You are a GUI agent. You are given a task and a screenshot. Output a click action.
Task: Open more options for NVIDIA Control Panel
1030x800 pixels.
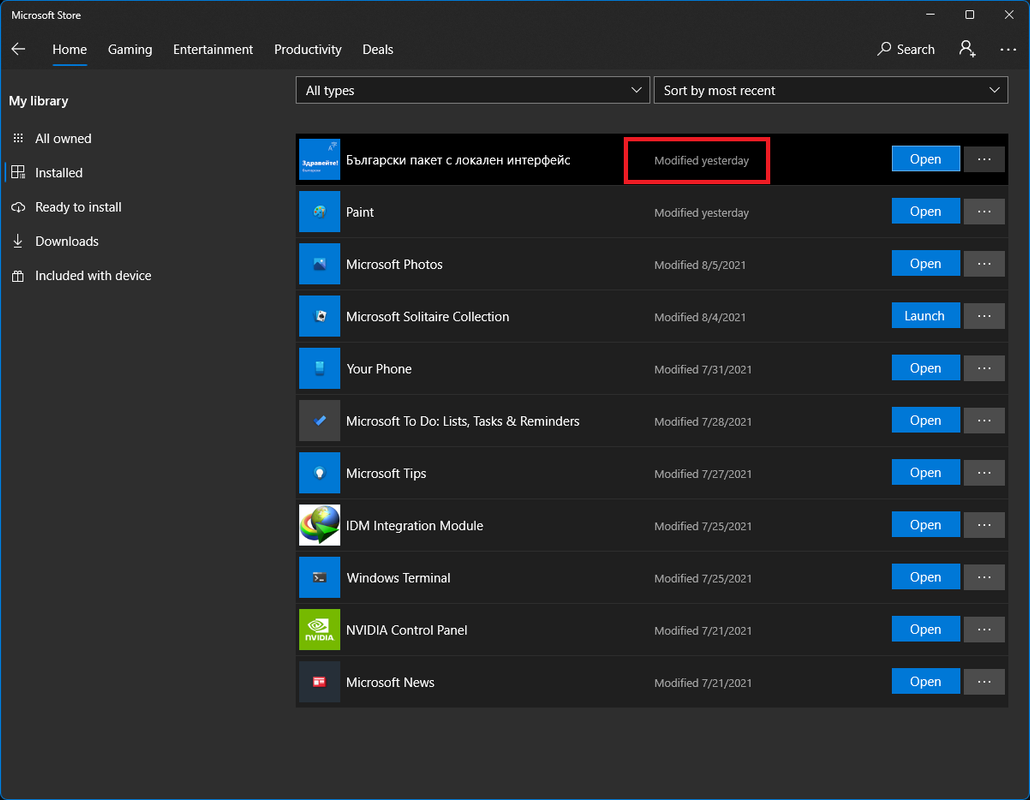click(x=983, y=629)
